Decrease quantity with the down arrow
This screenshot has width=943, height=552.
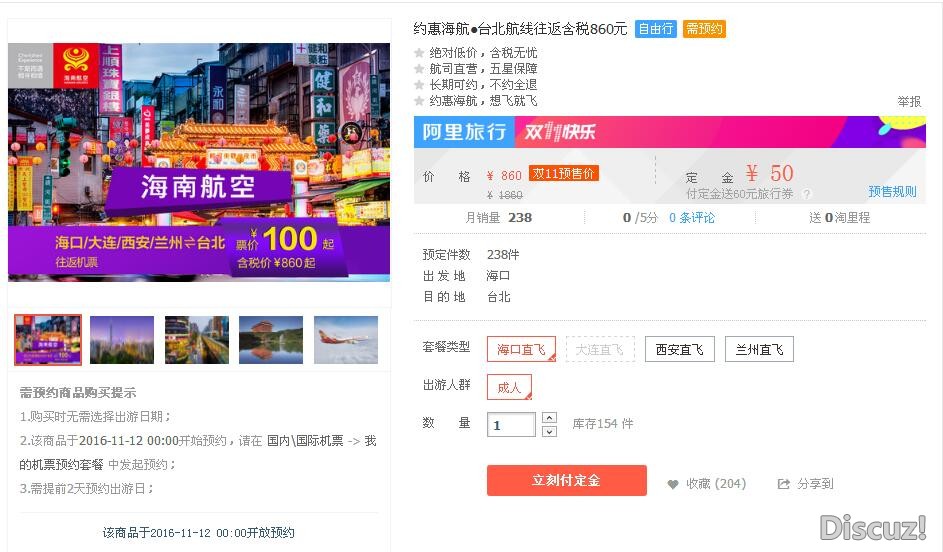pos(549,431)
